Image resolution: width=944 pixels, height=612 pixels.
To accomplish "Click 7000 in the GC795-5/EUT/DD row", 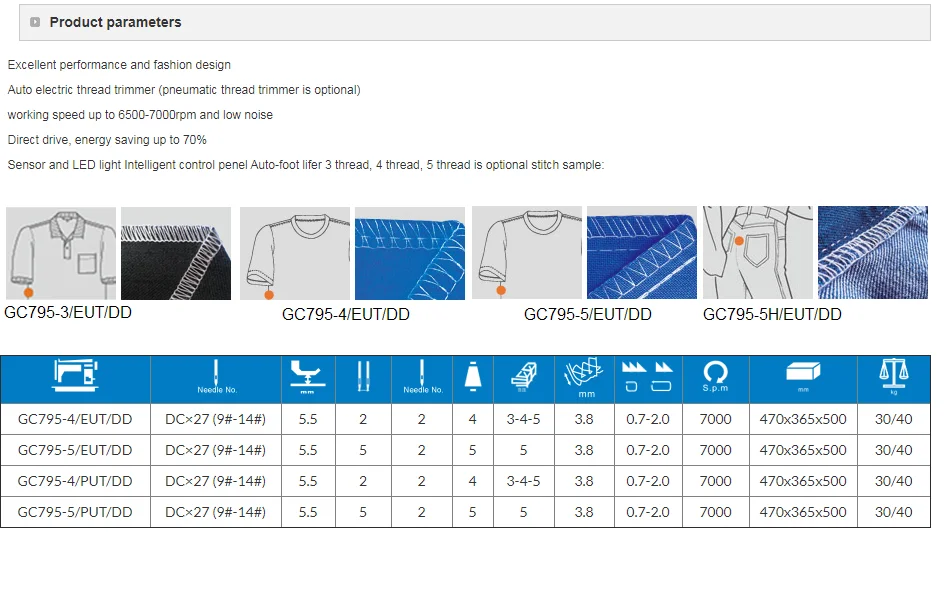I will 715,450.
